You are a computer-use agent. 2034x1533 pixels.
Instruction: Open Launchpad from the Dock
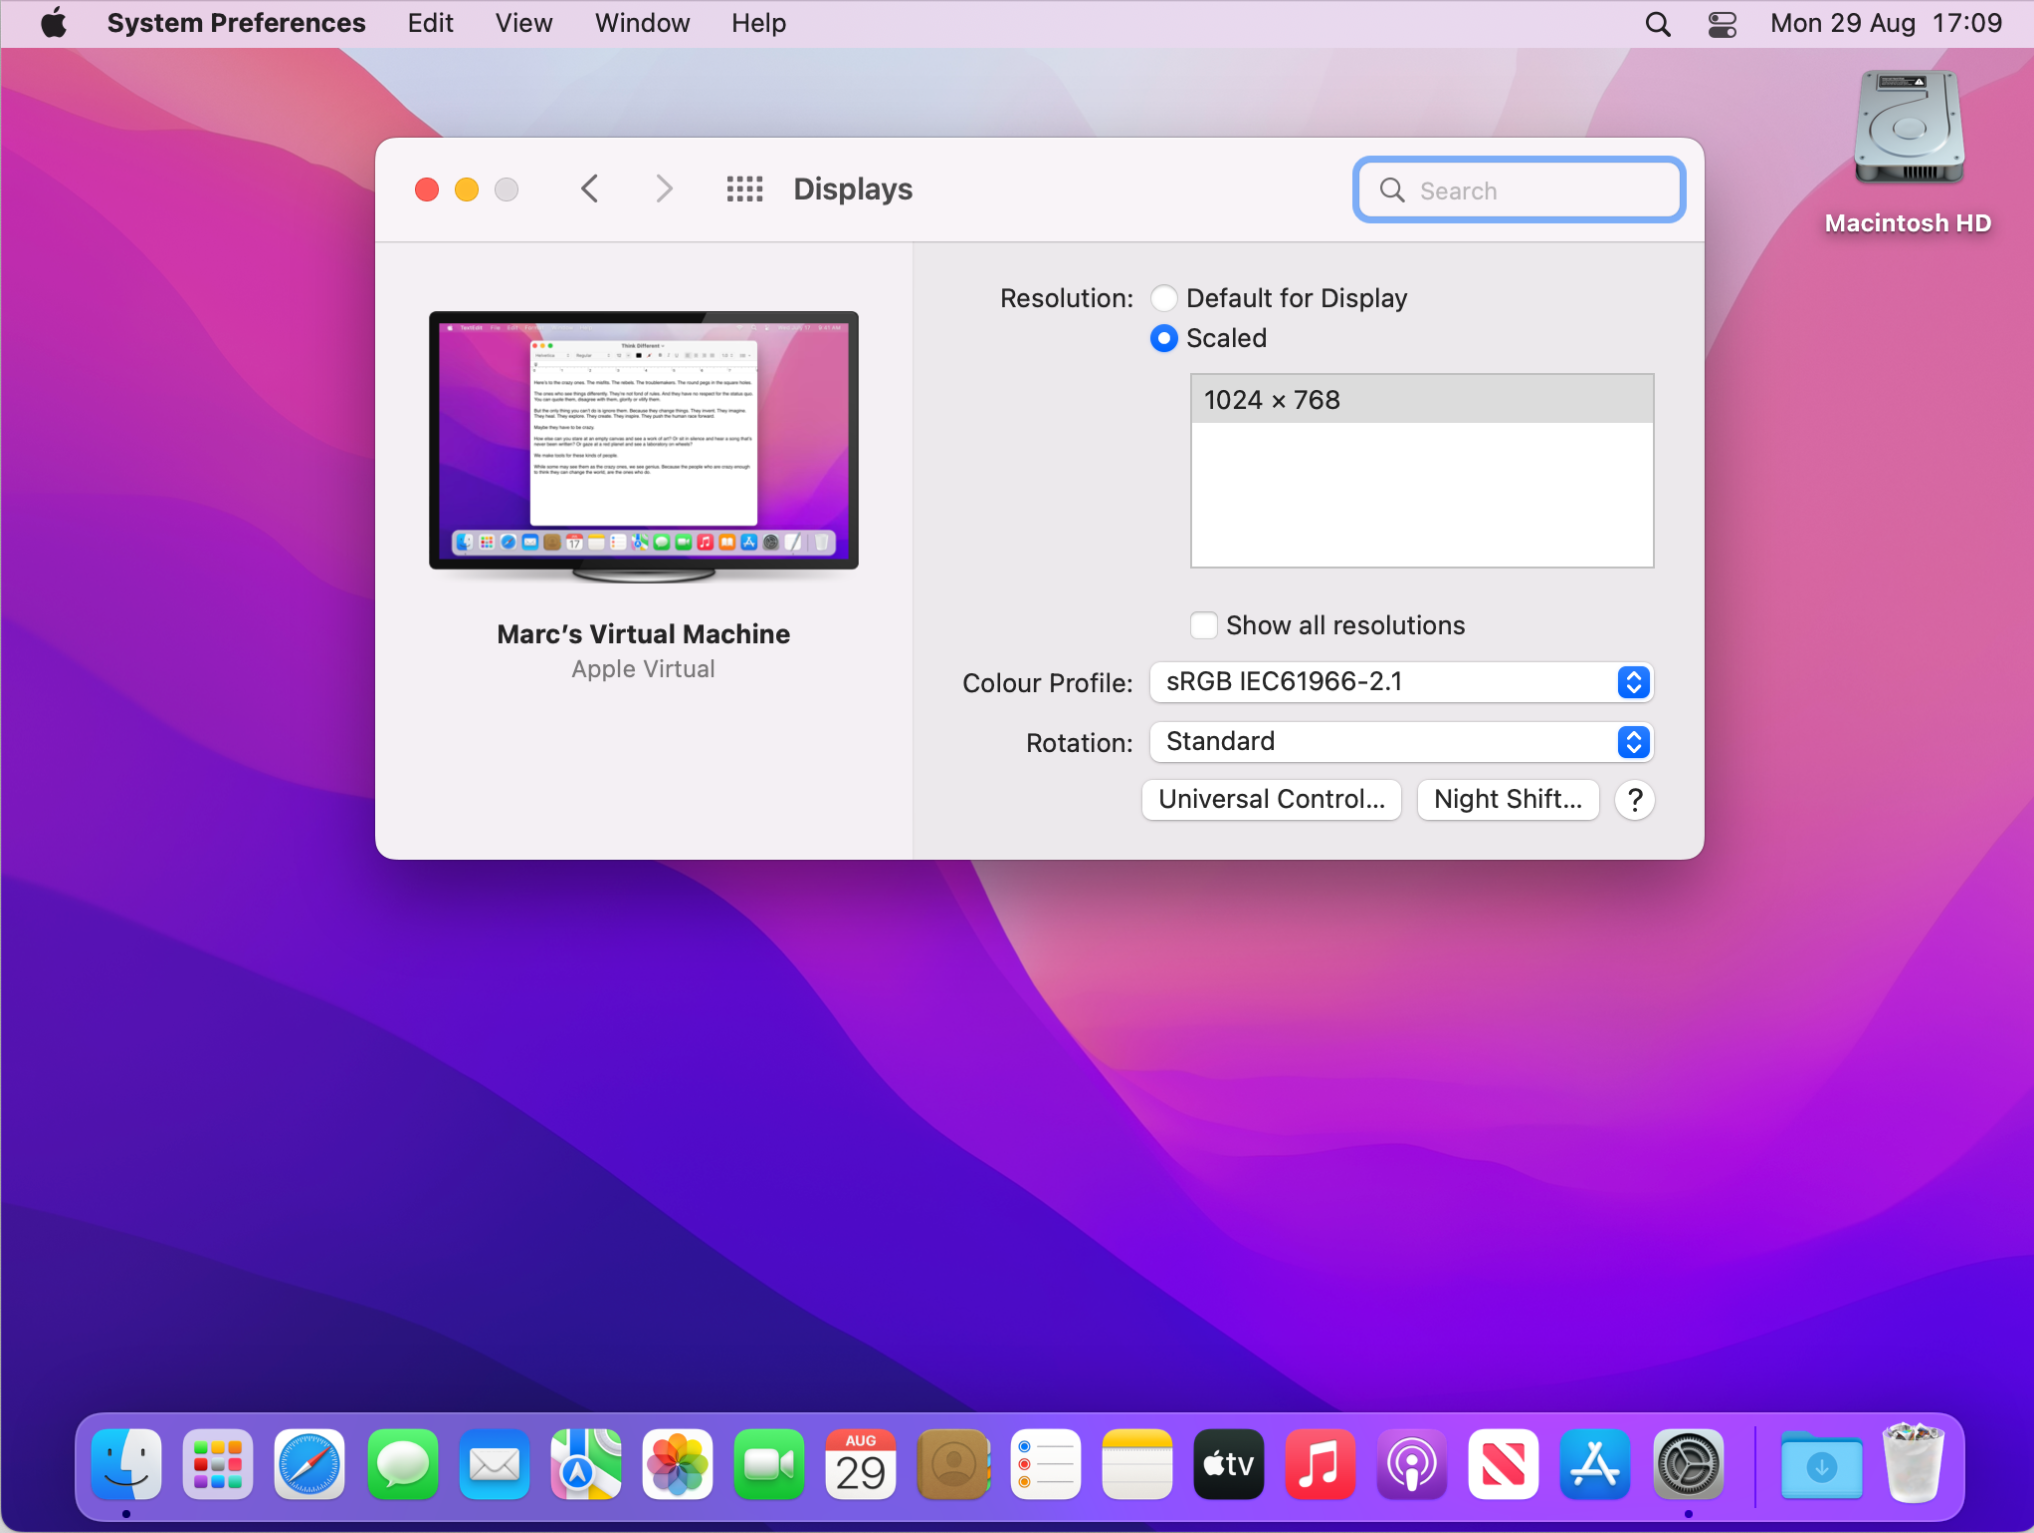click(x=218, y=1465)
